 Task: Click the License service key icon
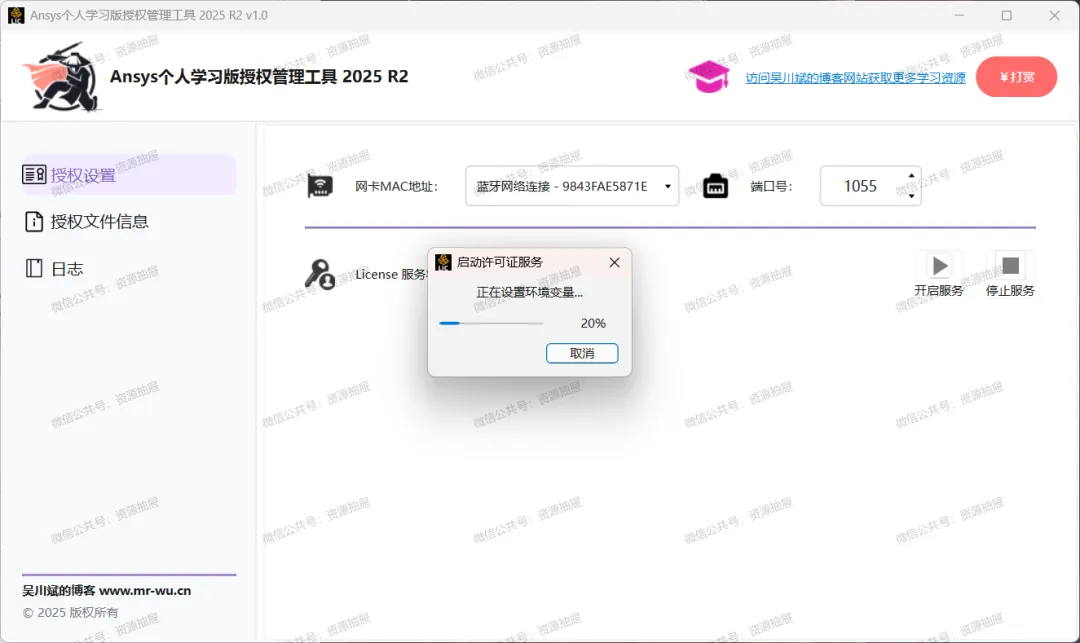(x=320, y=274)
